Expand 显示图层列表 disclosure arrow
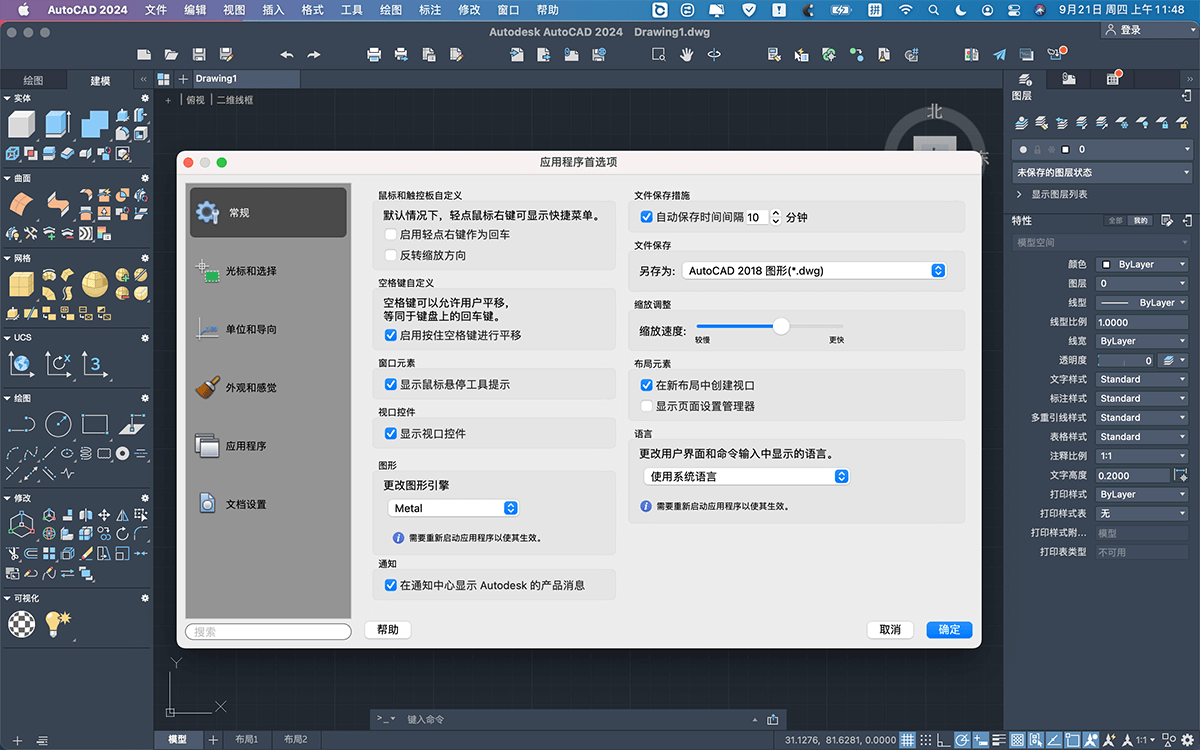This screenshot has height=750, width=1200. click(x=1020, y=195)
